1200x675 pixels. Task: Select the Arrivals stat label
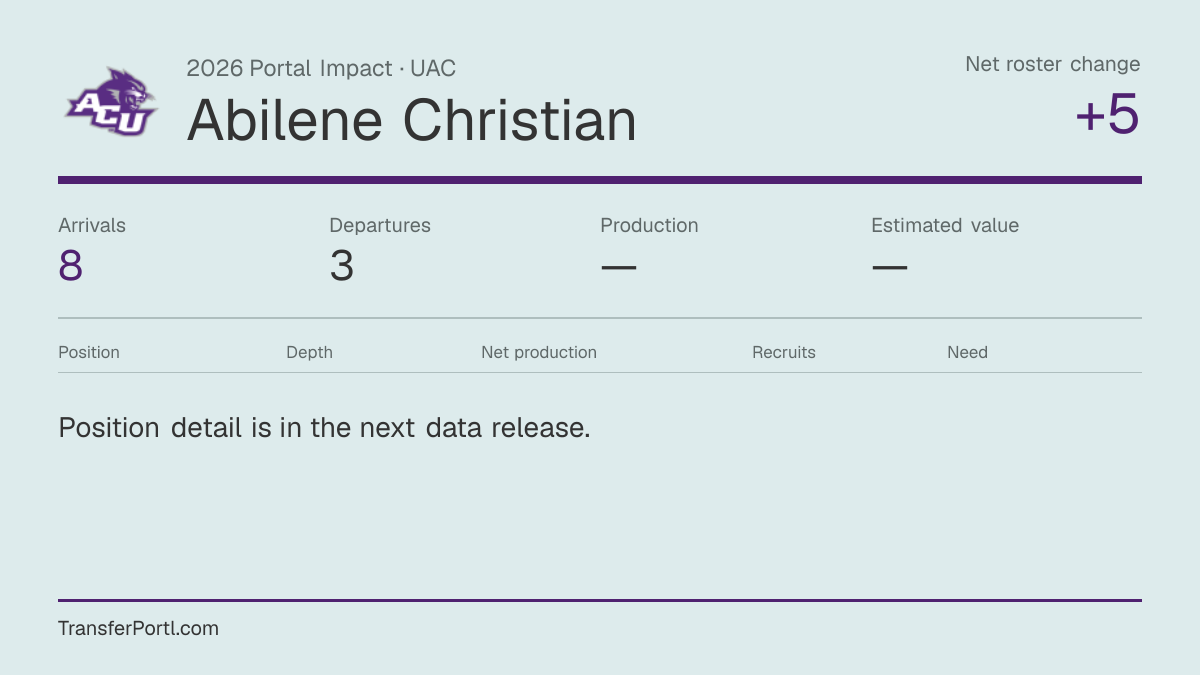[92, 225]
